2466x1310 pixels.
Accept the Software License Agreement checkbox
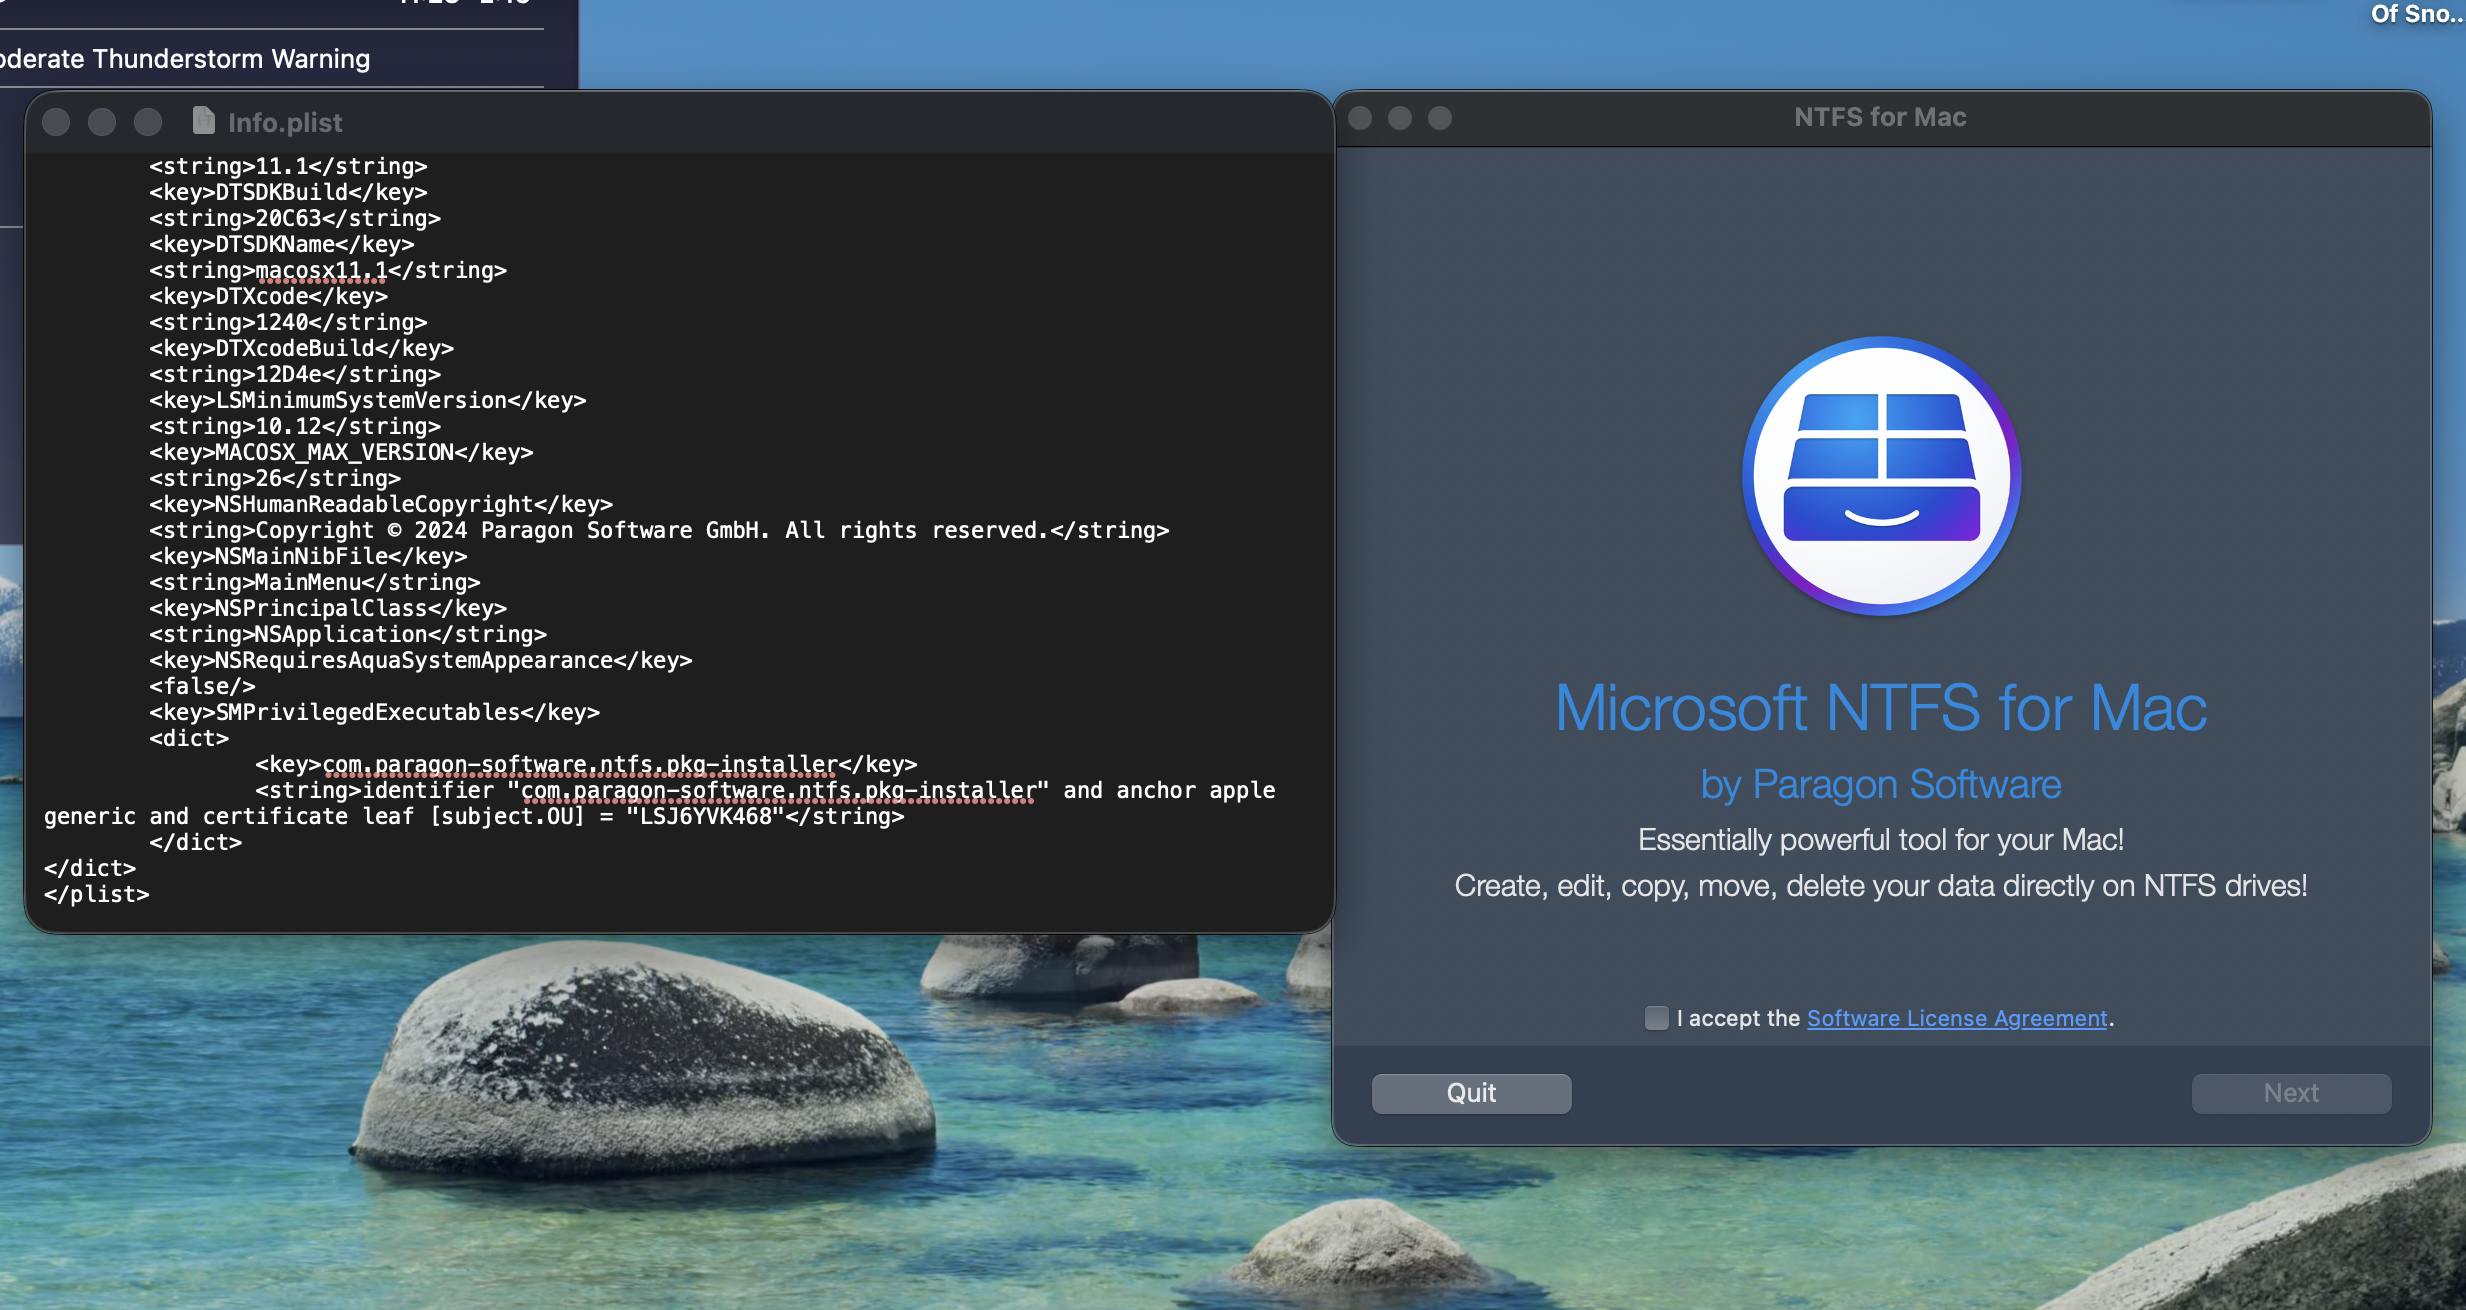point(1656,1018)
